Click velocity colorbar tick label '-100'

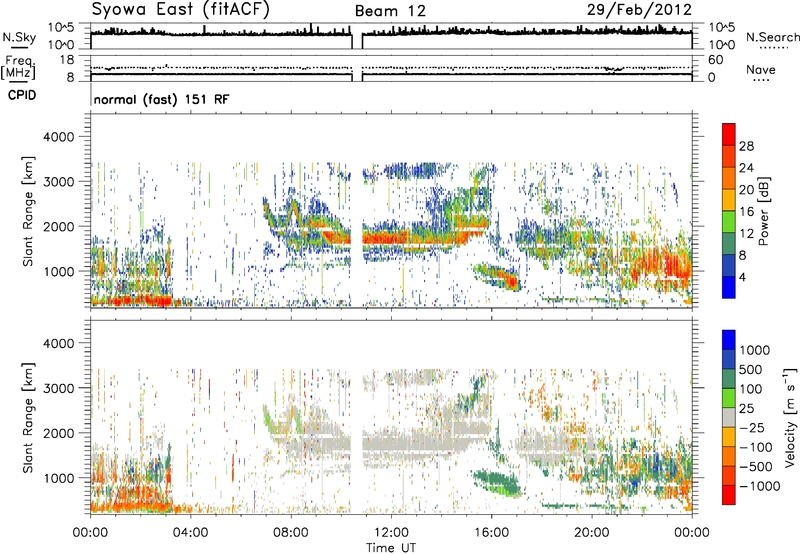[756, 447]
